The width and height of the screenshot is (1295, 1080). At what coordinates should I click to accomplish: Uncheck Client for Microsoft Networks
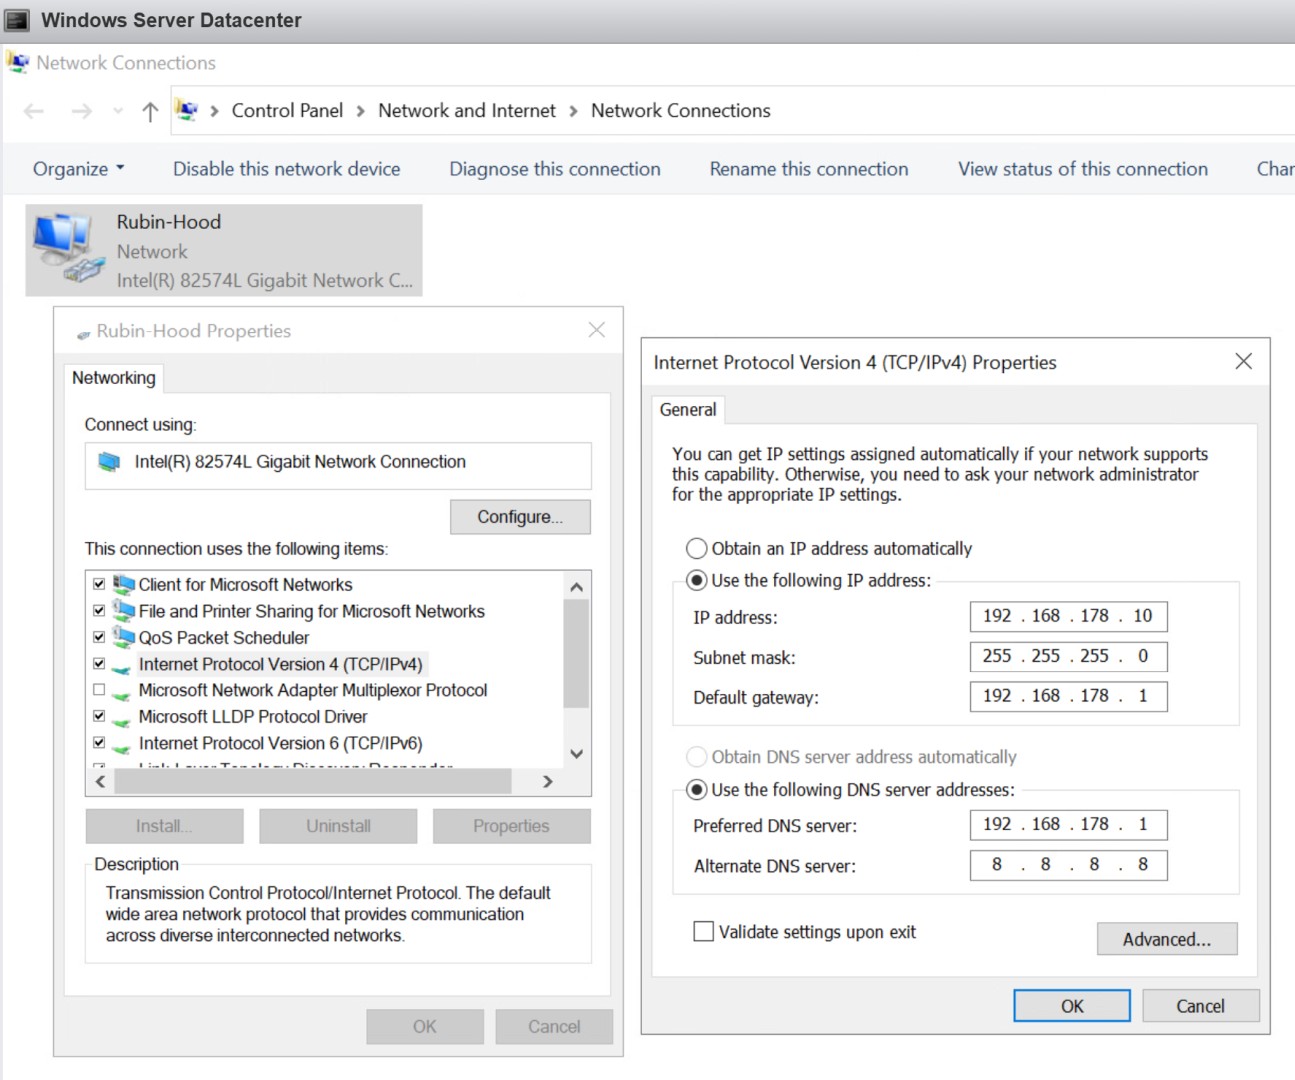99,584
